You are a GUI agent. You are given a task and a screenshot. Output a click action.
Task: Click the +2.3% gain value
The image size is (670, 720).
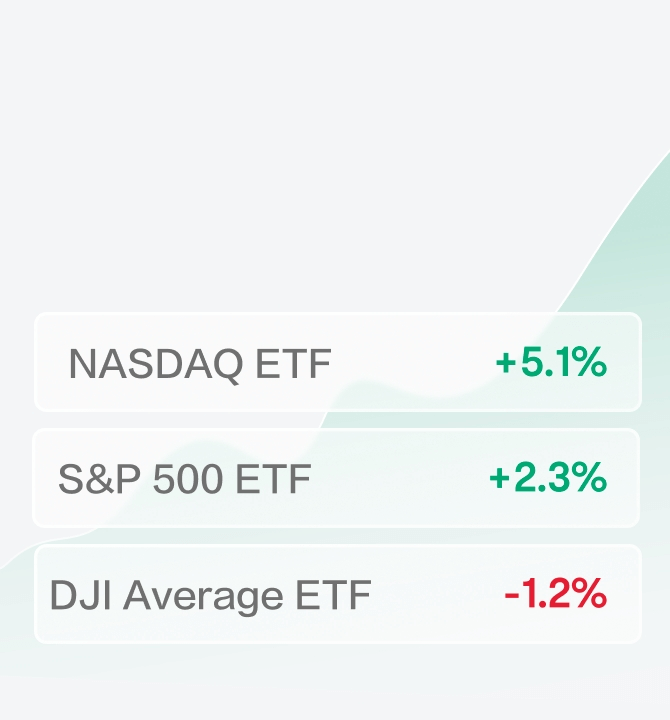pos(548,478)
